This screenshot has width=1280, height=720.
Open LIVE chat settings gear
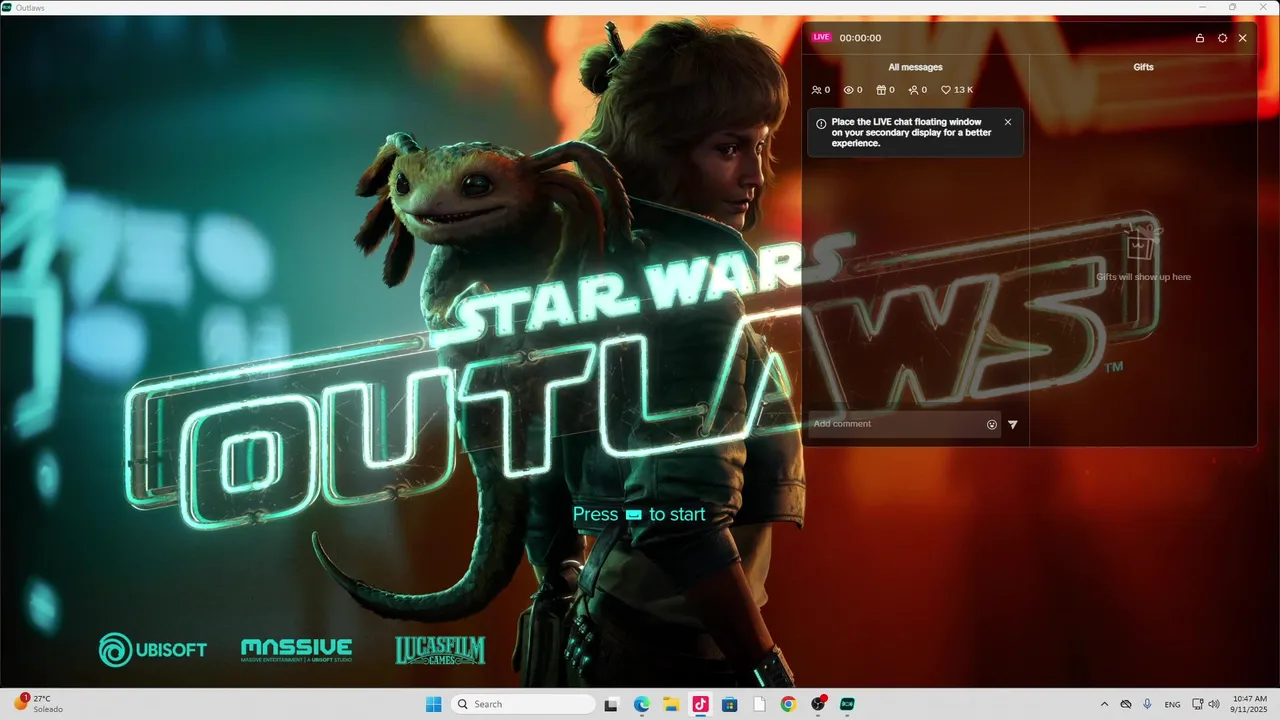tap(1222, 38)
